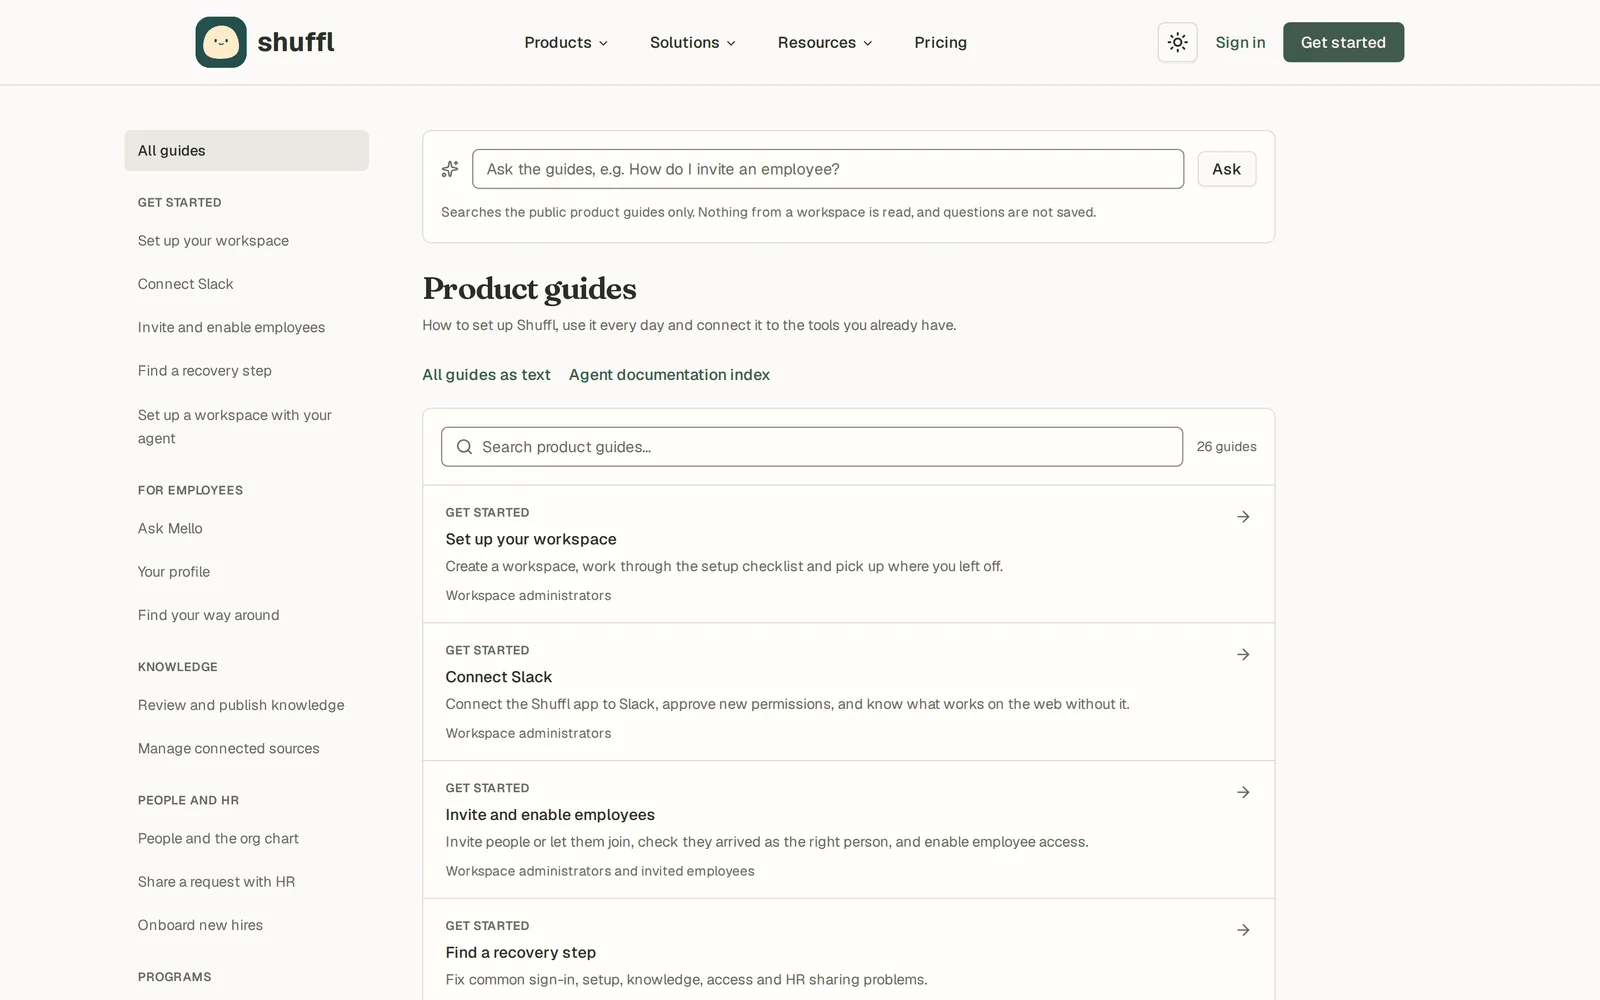Open the Pricing page
The width and height of the screenshot is (1600, 1000).
pyautogui.click(x=940, y=42)
